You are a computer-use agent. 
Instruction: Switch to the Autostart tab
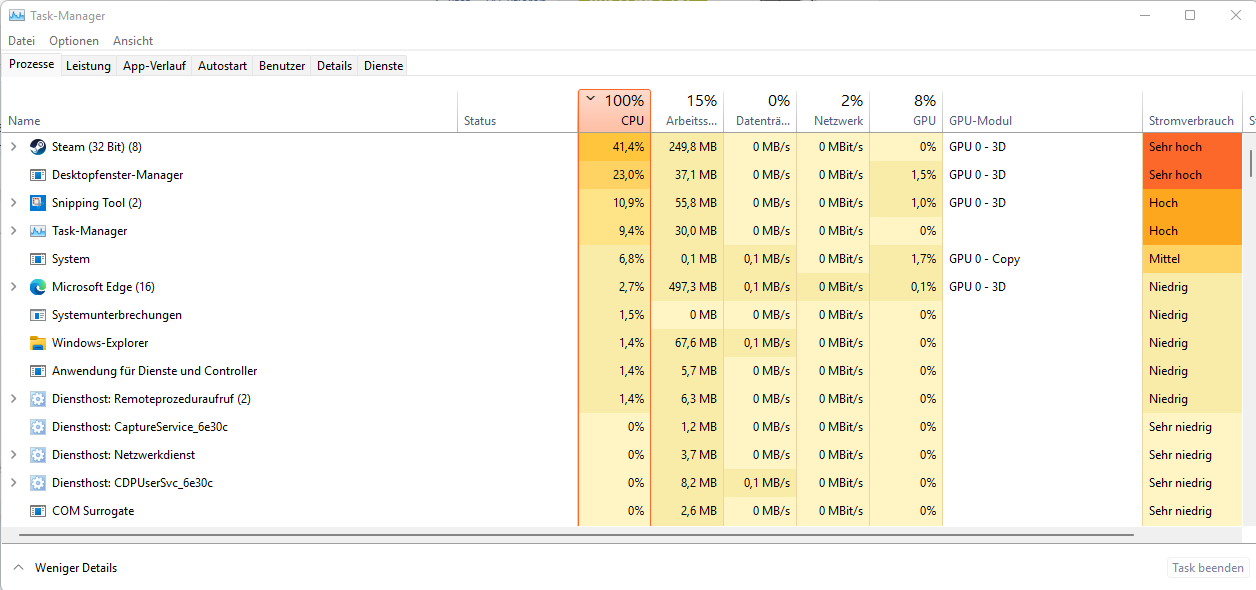click(x=222, y=66)
